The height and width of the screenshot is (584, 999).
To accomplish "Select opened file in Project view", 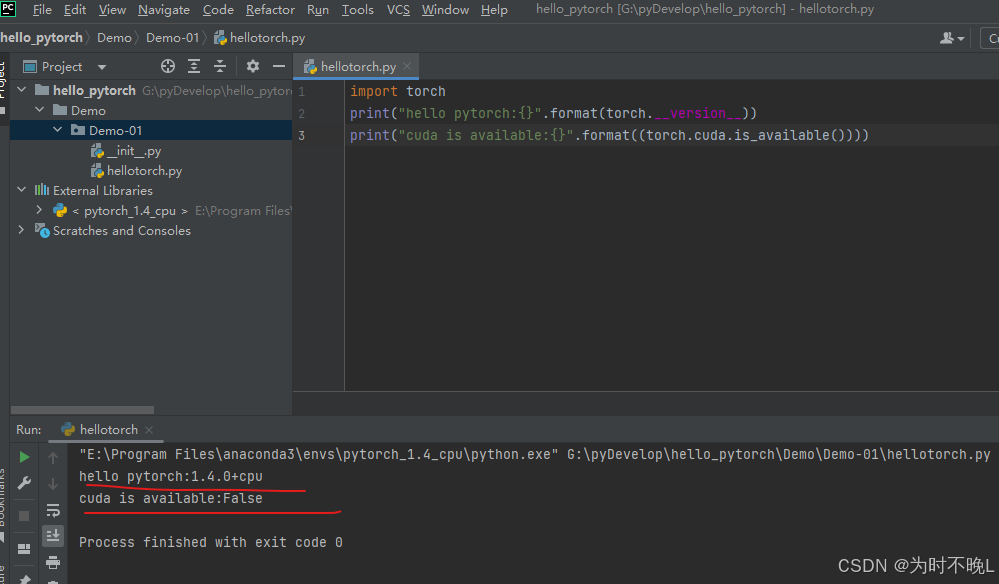I will point(169,66).
